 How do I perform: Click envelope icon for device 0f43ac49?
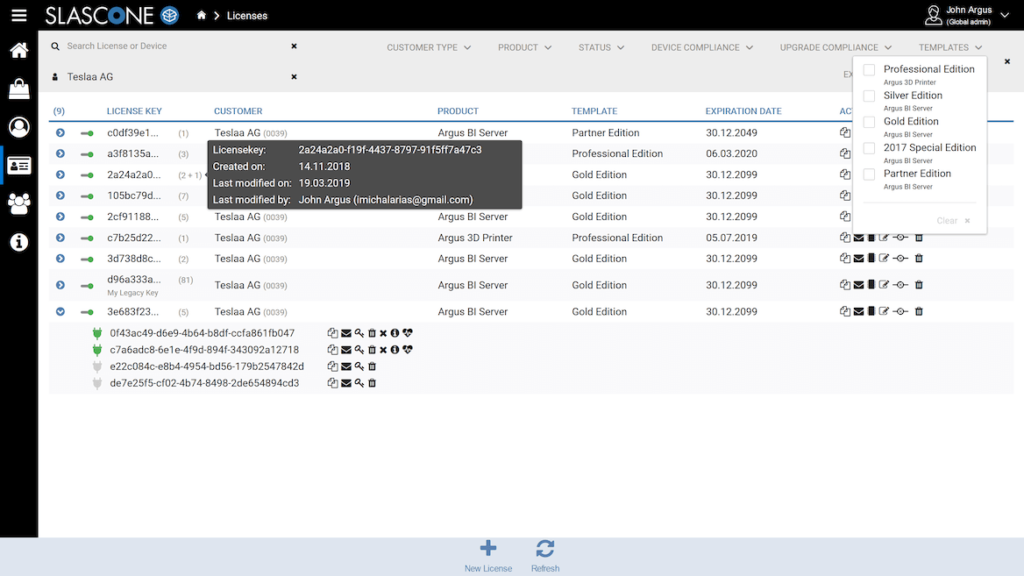pos(346,333)
